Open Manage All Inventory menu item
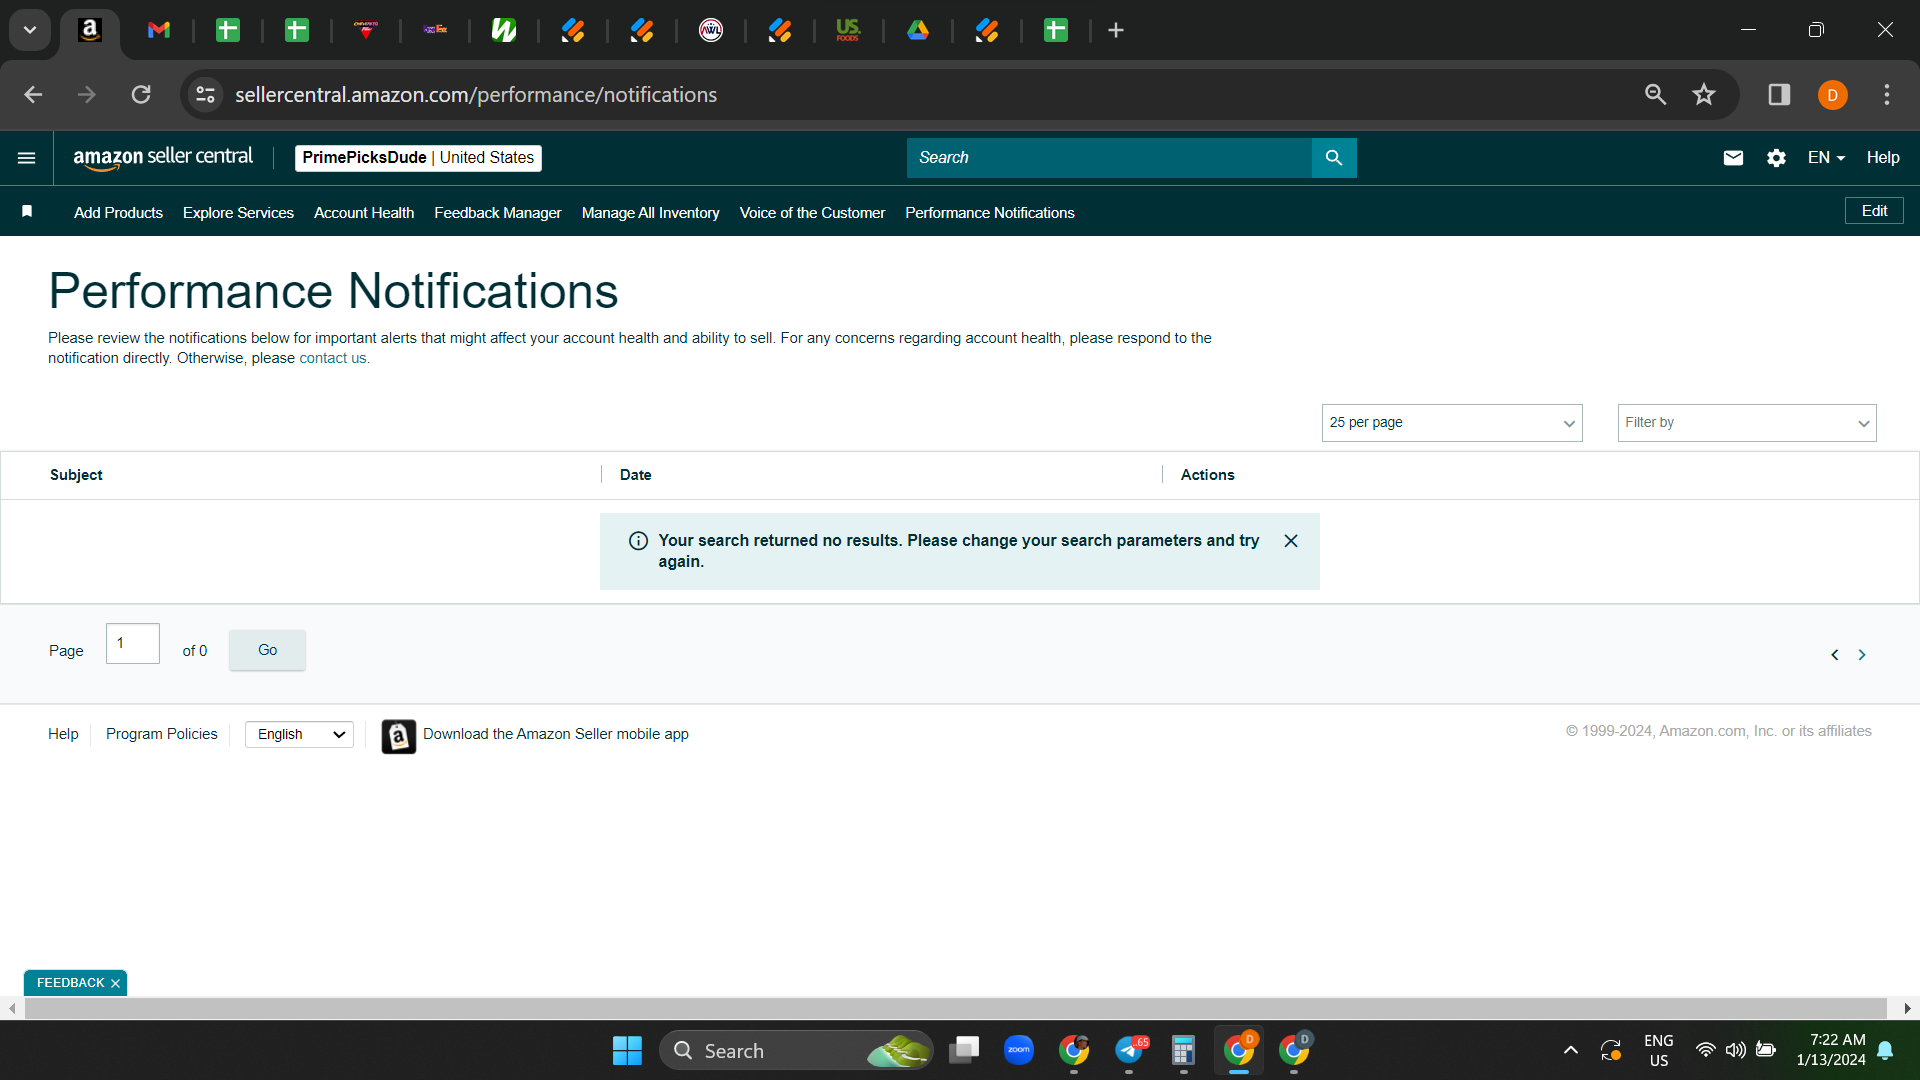The width and height of the screenshot is (1920, 1080). 650,213
